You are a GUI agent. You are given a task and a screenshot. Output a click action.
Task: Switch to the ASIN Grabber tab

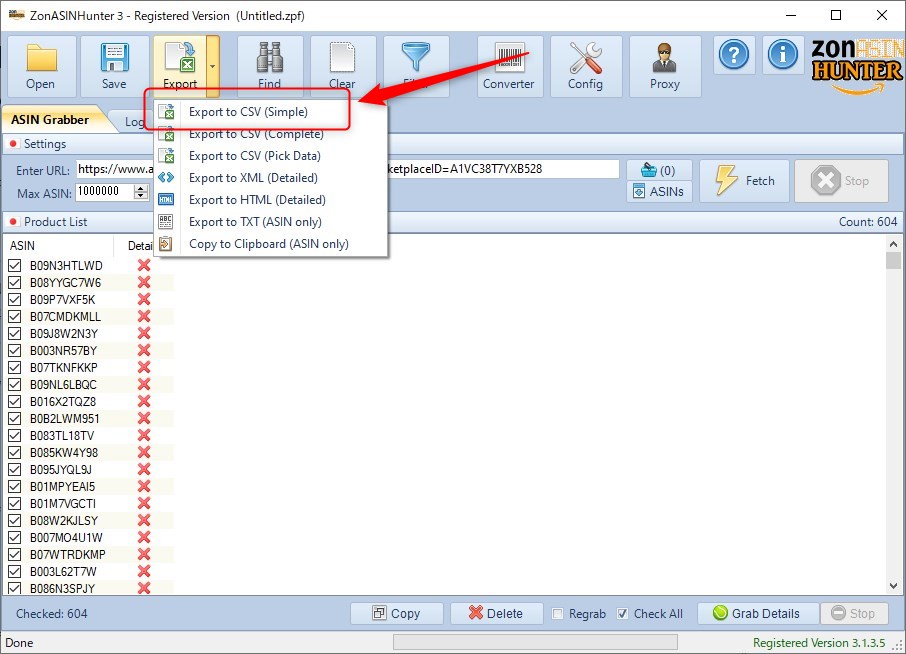(51, 120)
